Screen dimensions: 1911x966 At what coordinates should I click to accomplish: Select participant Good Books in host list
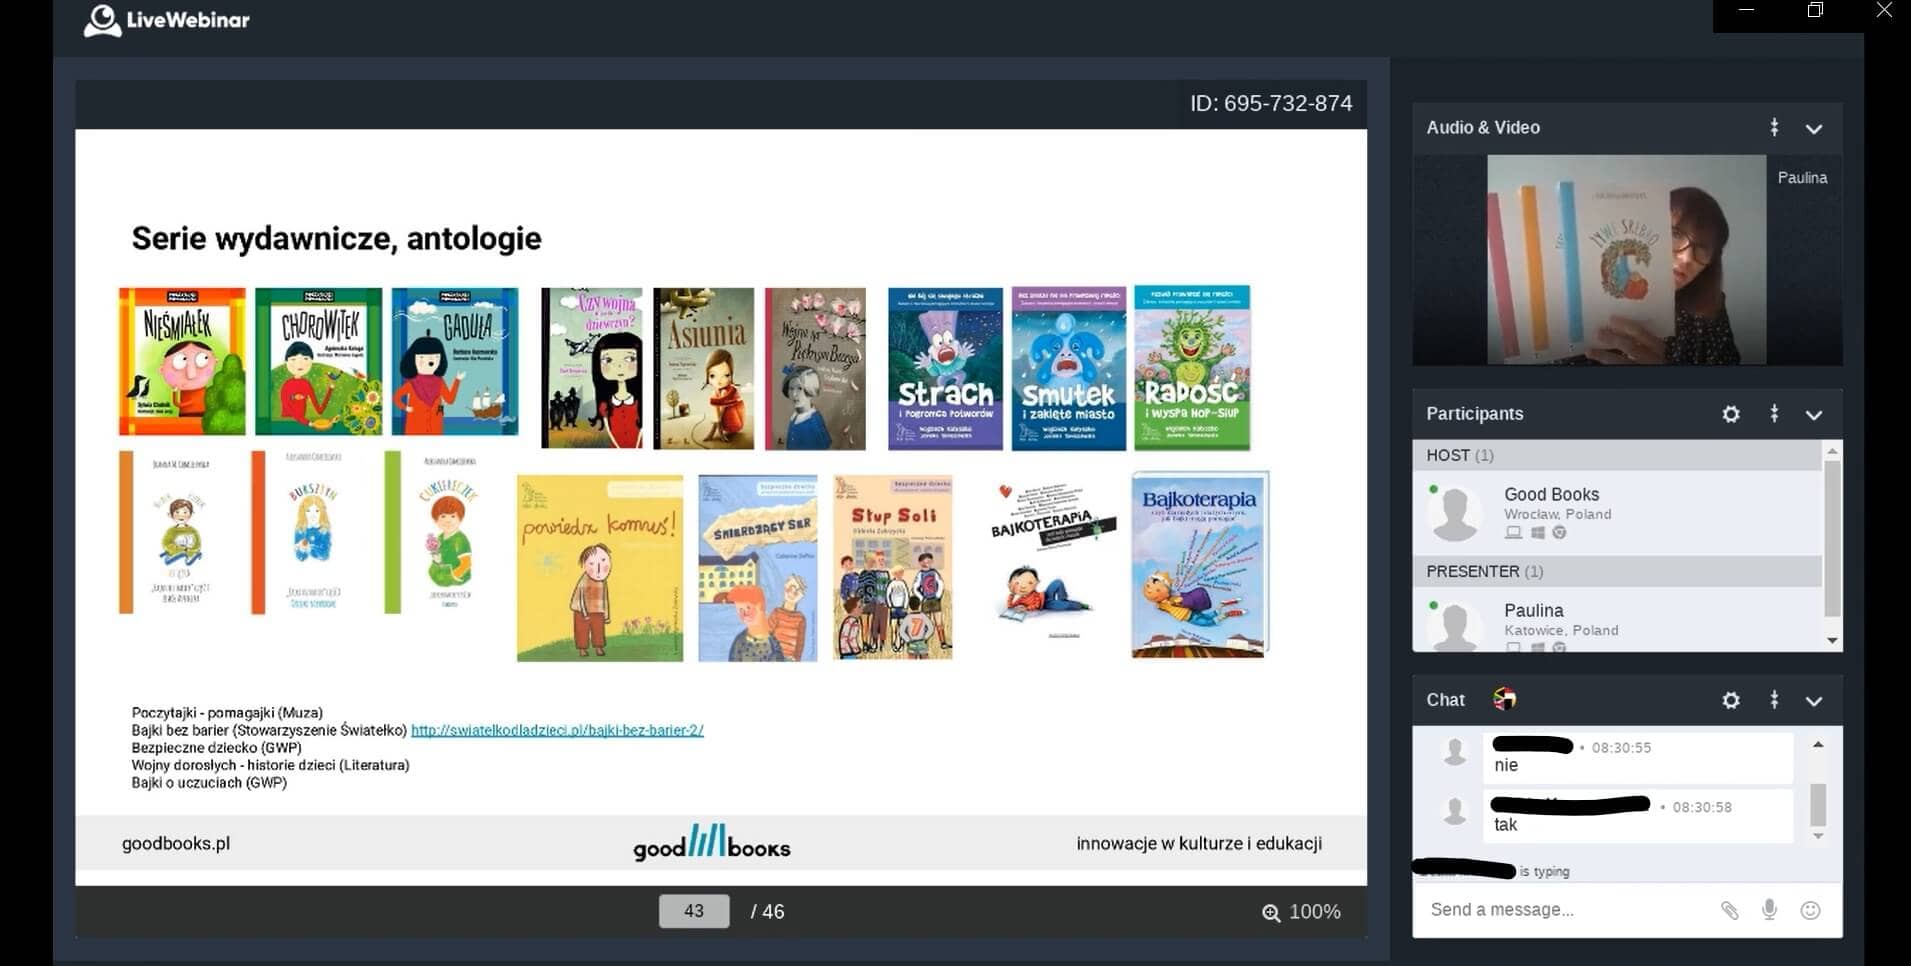pos(1618,512)
